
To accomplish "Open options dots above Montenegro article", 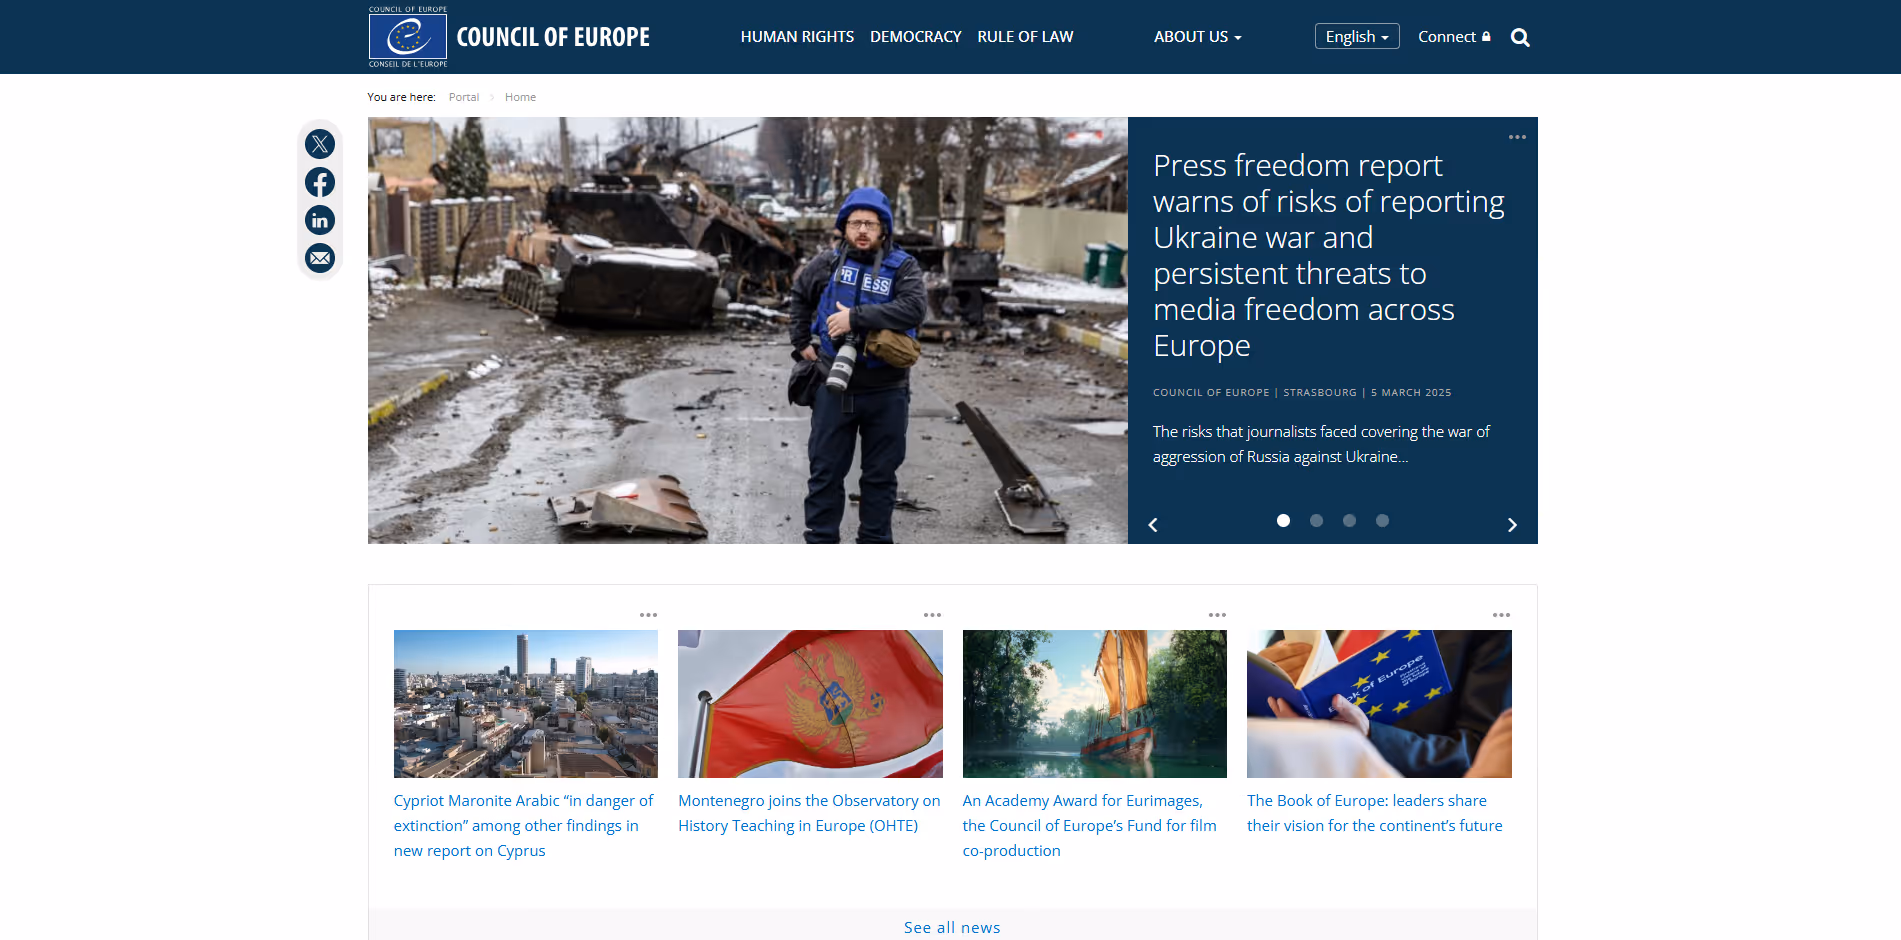I will click(932, 615).
